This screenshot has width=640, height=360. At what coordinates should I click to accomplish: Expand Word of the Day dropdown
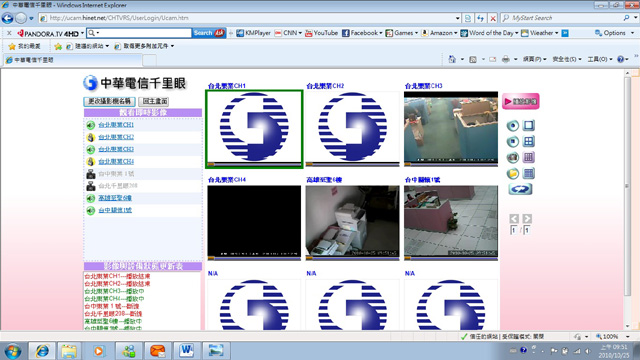tap(516, 33)
